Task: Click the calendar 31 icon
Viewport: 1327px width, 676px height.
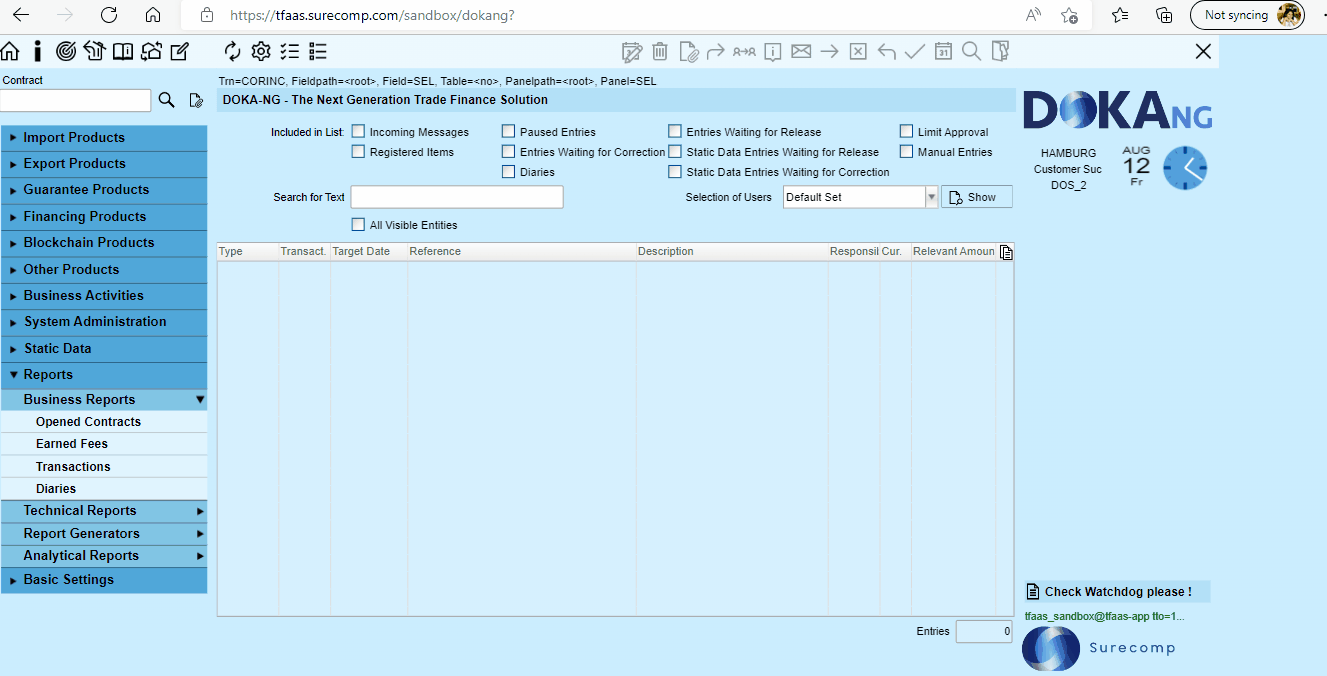Action: (943, 51)
